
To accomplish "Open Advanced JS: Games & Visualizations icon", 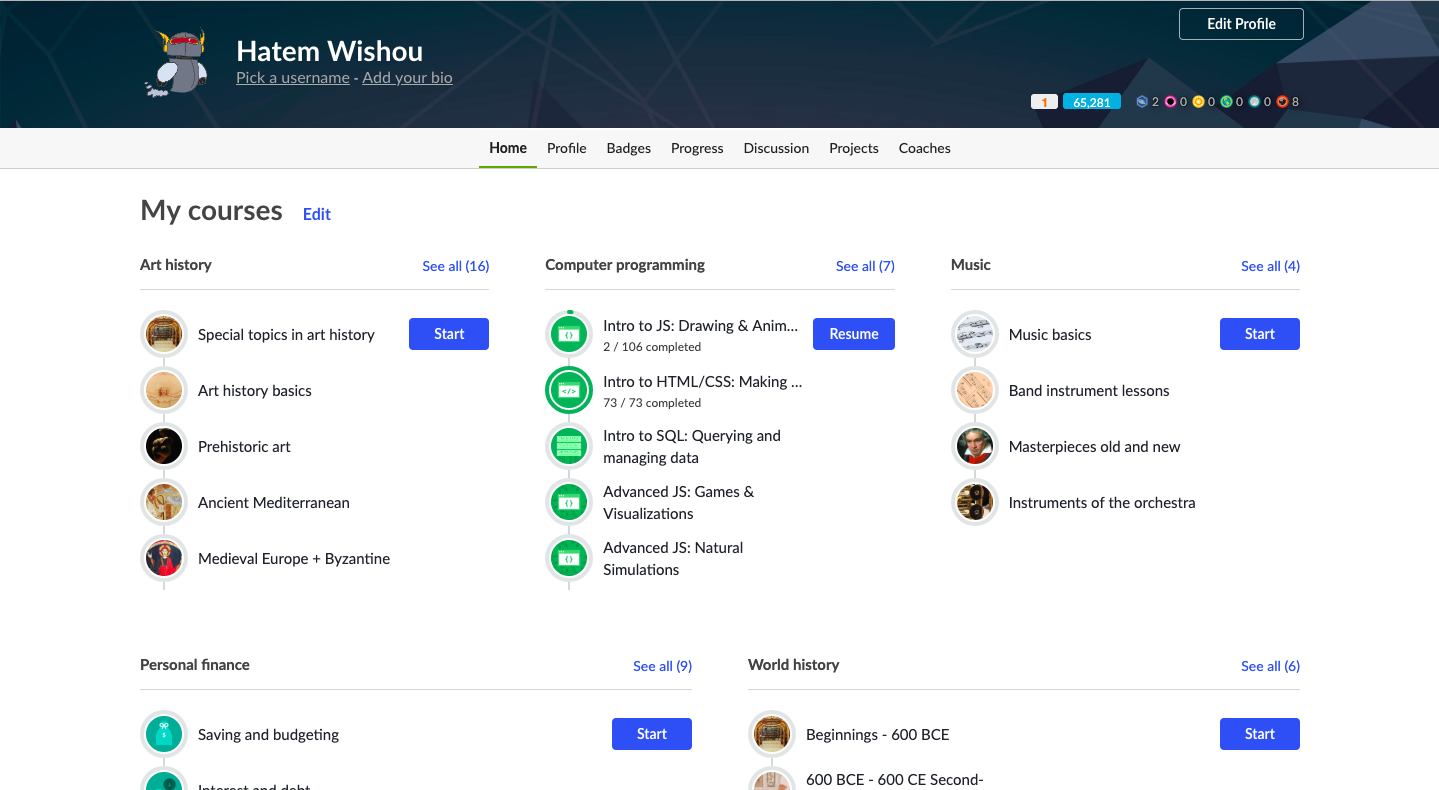I will tap(569, 502).
